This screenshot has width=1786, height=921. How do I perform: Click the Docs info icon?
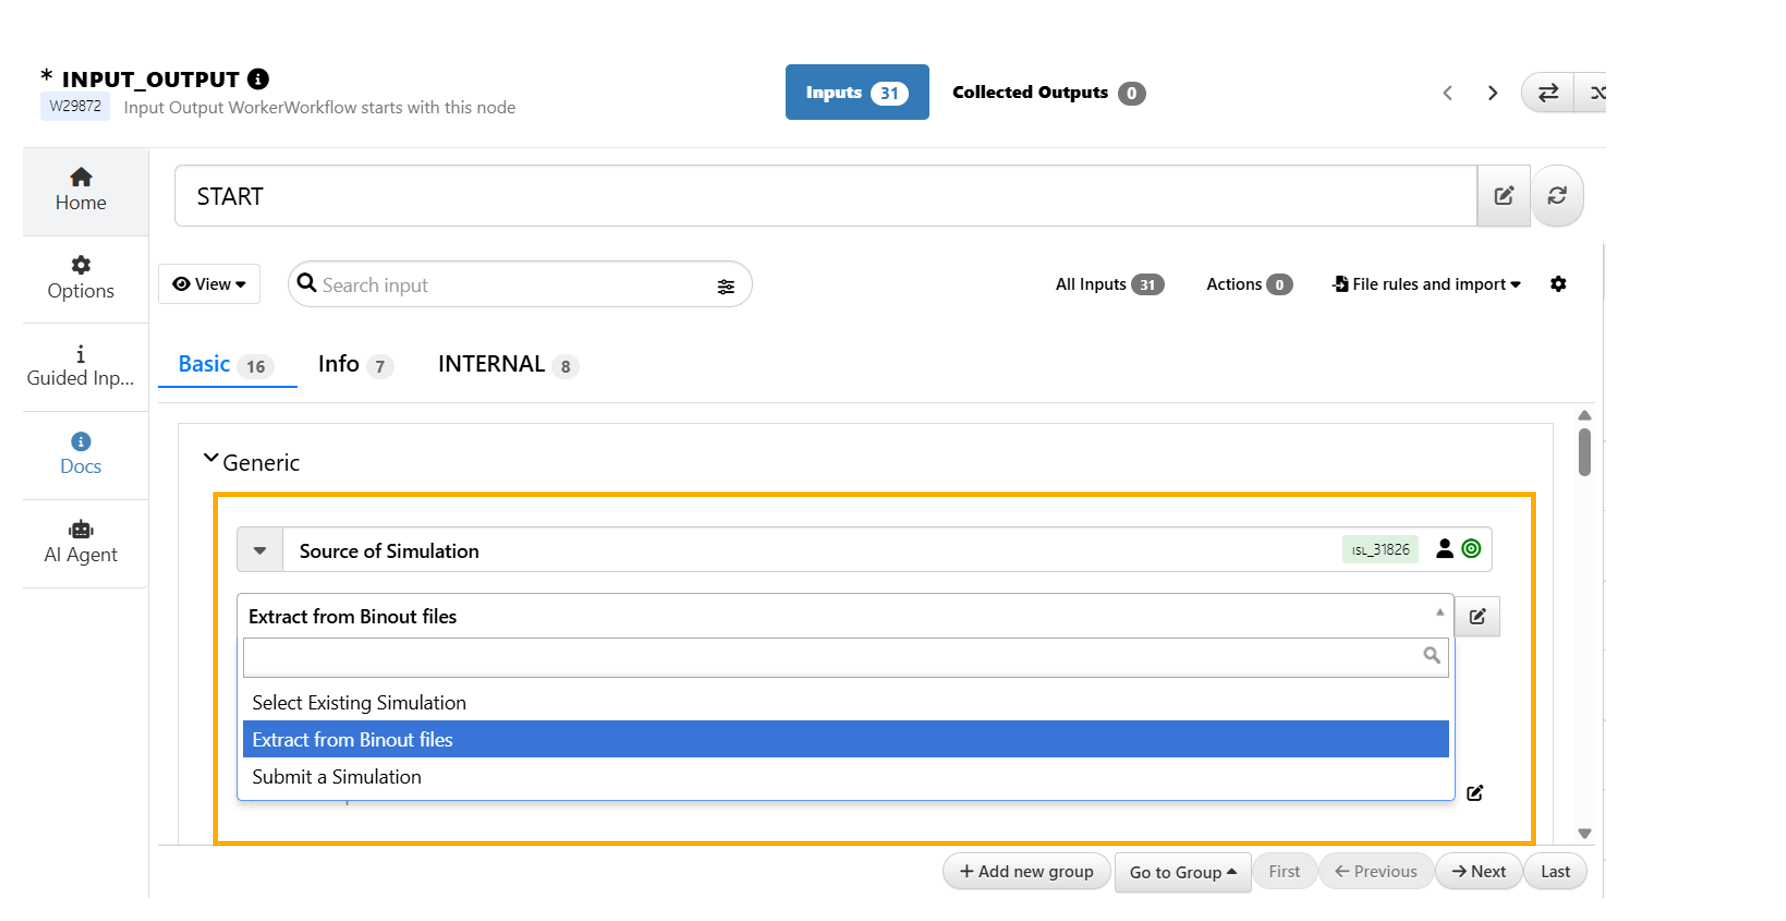click(x=81, y=442)
